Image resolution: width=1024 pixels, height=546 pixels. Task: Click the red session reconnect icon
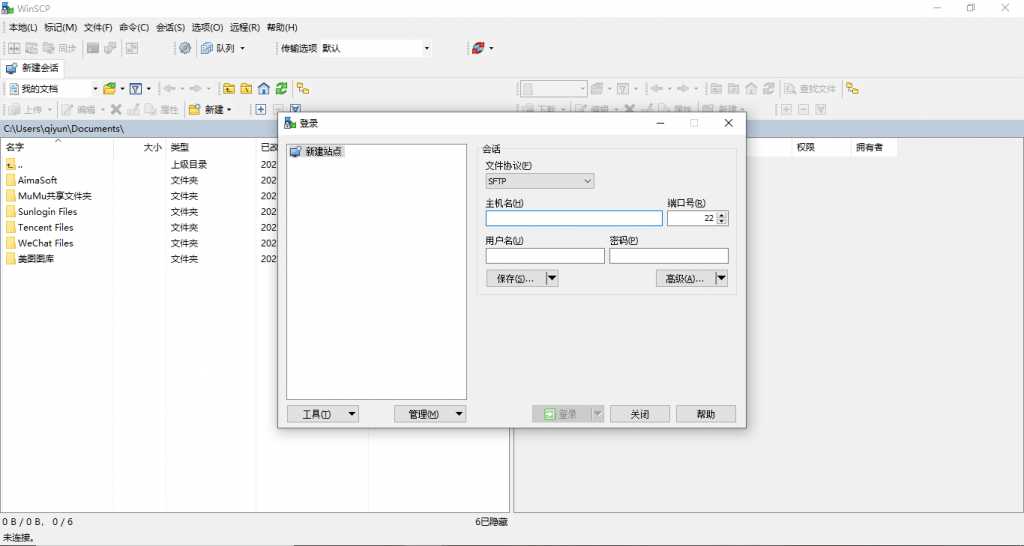478,48
